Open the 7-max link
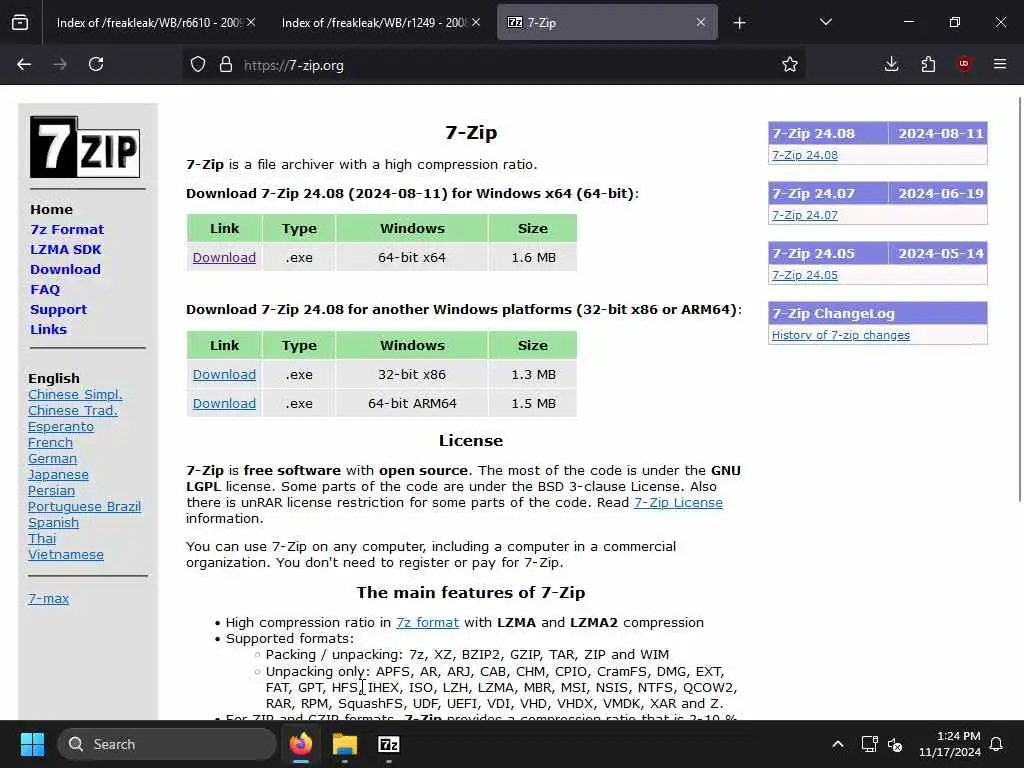 click(48, 598)
